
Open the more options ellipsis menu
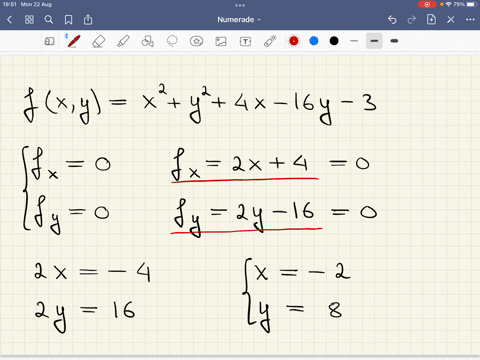click(470, 20)
